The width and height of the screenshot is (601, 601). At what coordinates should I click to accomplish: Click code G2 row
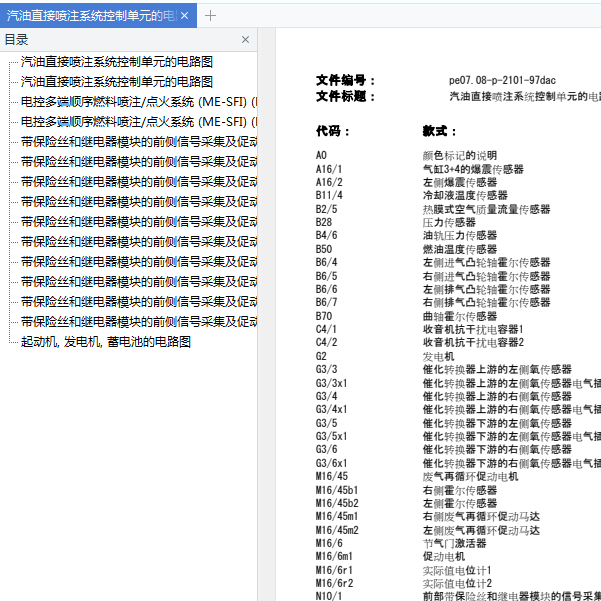tap(321, 356)
